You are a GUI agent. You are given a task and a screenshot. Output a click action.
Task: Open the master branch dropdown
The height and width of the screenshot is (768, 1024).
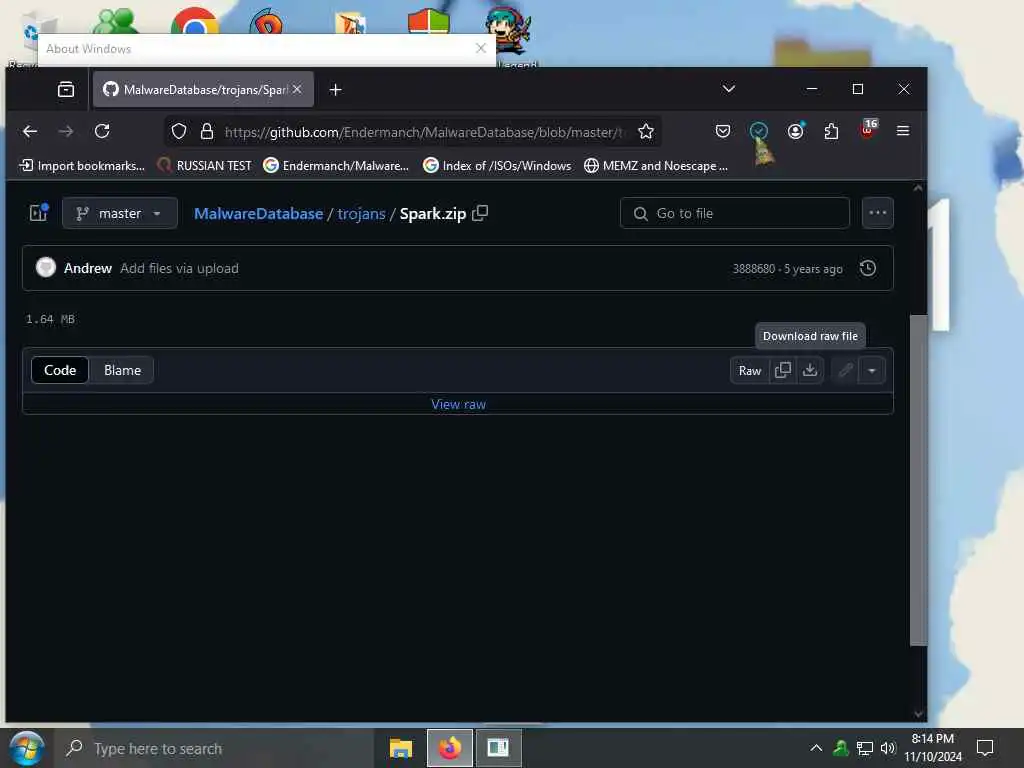tap(120, 214)
